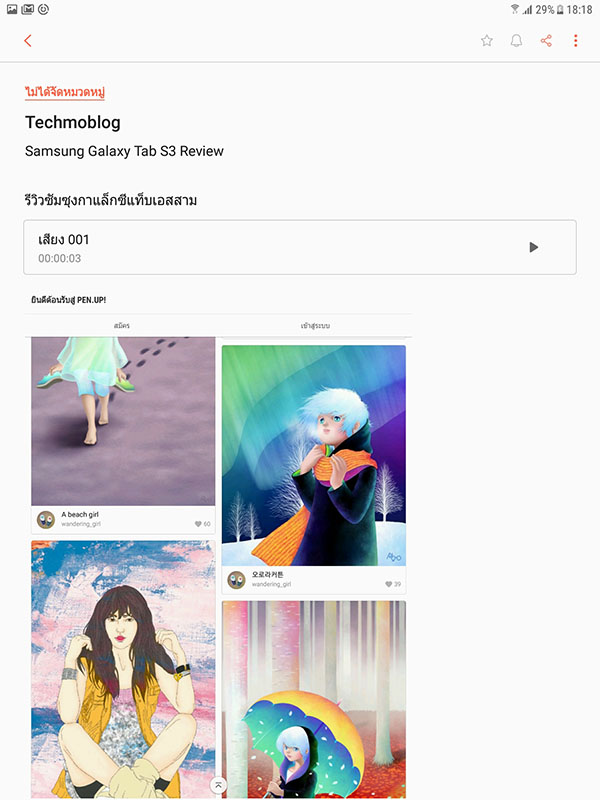Viewport: 600px width, 800px height.
Task: Open the uncategorized category link
Action: point(65,92)
